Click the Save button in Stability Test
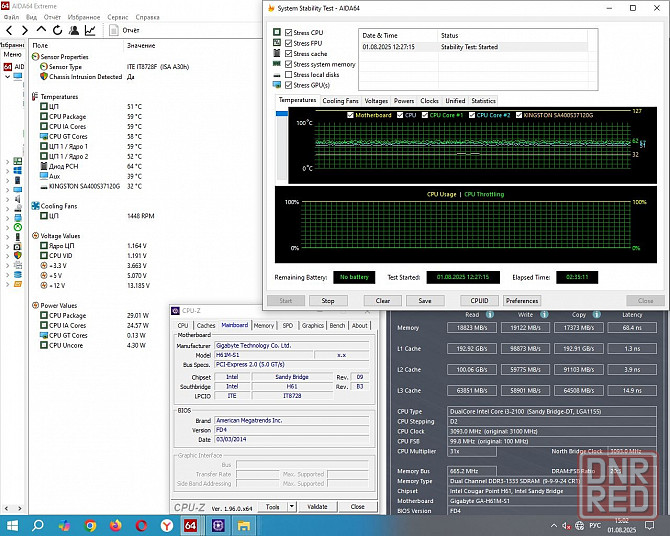The height and width of the screenshot is (536, 670). (425, 301)
